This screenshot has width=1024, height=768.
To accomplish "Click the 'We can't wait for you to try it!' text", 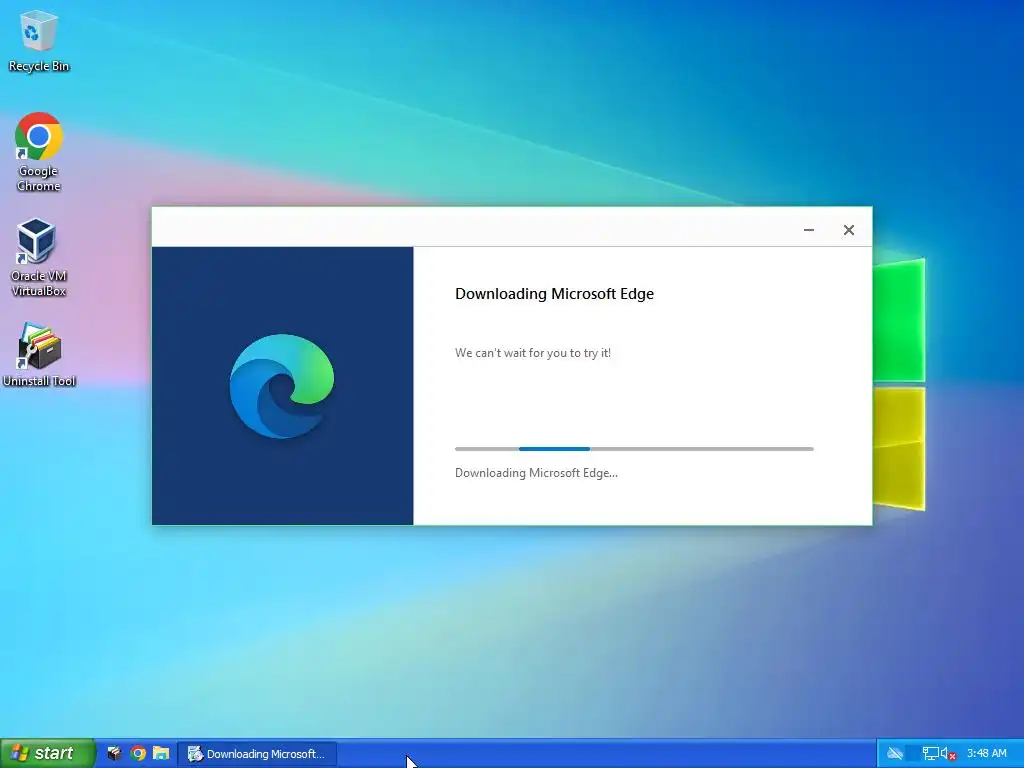I will 533,353.
